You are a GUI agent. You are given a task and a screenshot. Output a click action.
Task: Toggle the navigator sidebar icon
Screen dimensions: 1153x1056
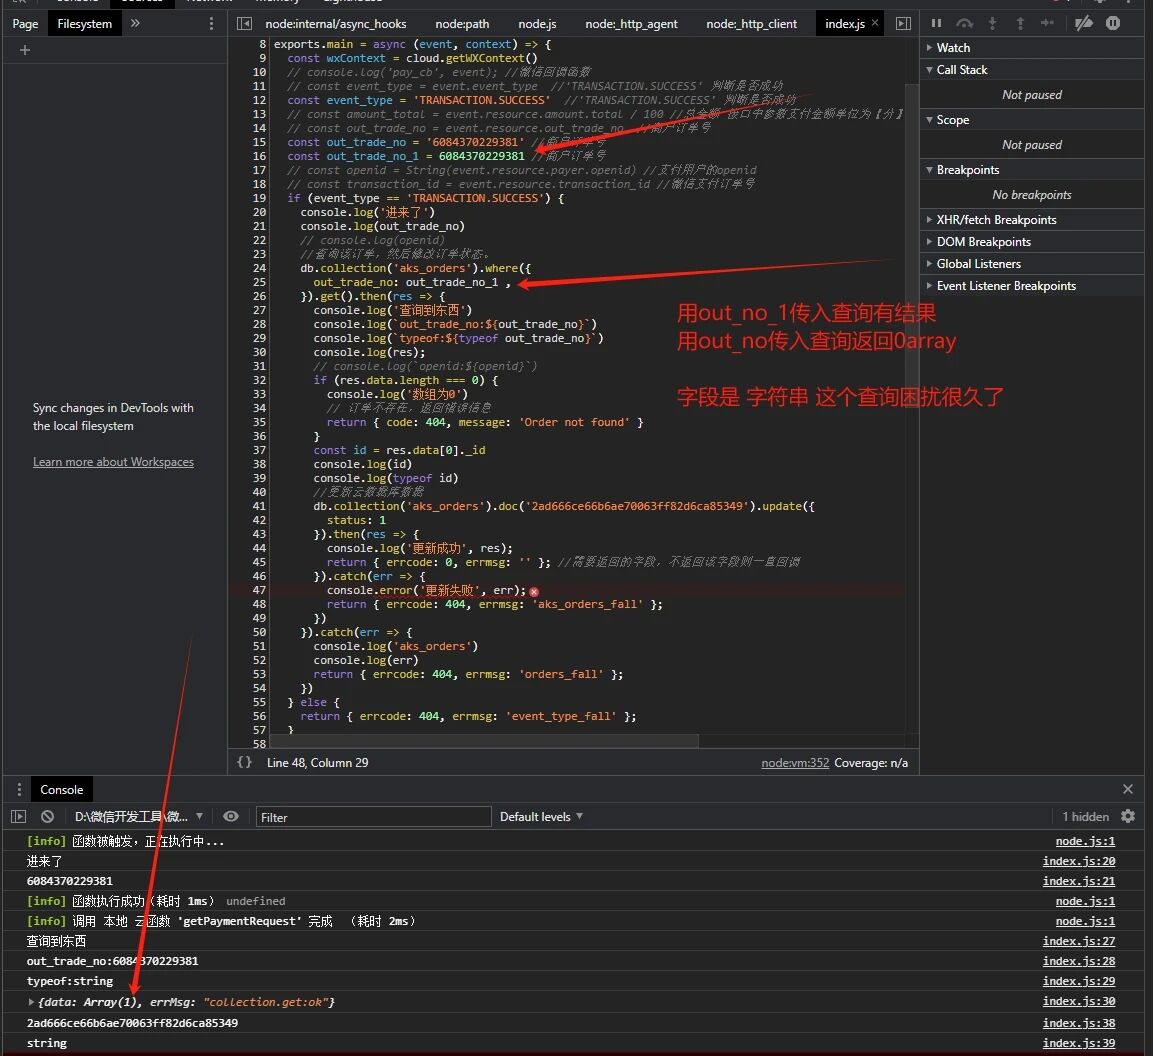click(244, 24)
